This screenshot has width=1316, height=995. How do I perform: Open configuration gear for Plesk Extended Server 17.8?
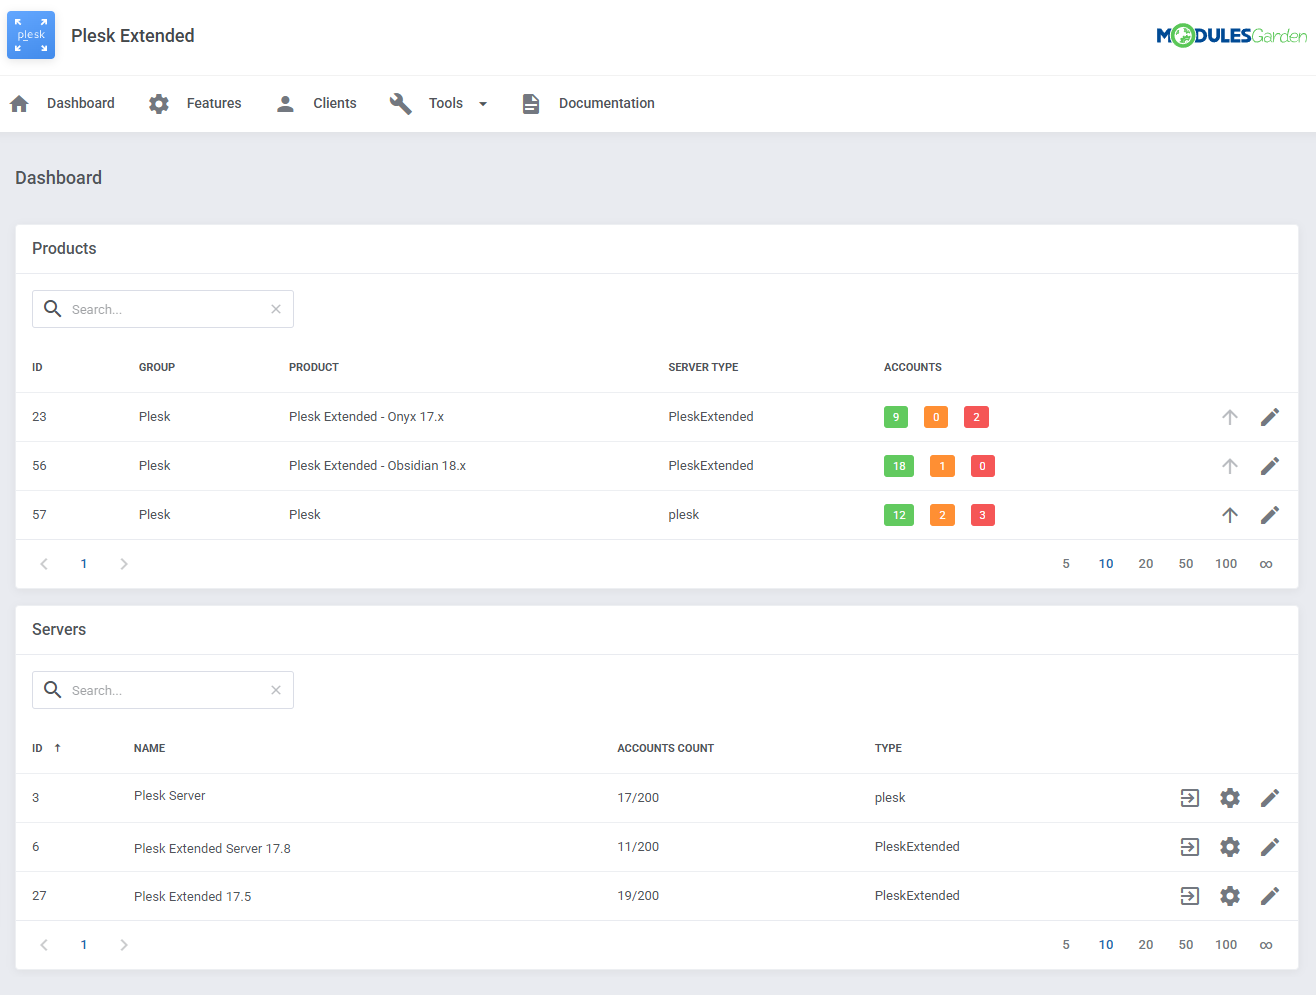click(x=1229, y=846)
